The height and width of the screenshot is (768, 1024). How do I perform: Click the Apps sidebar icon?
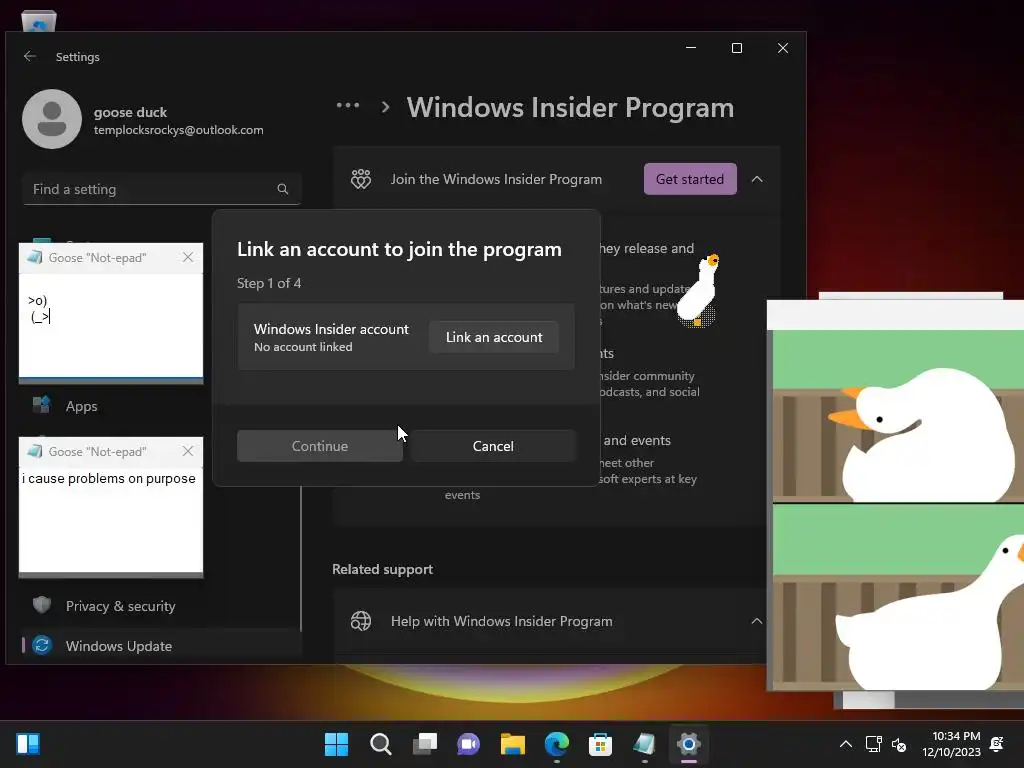[x=42, y=405]
